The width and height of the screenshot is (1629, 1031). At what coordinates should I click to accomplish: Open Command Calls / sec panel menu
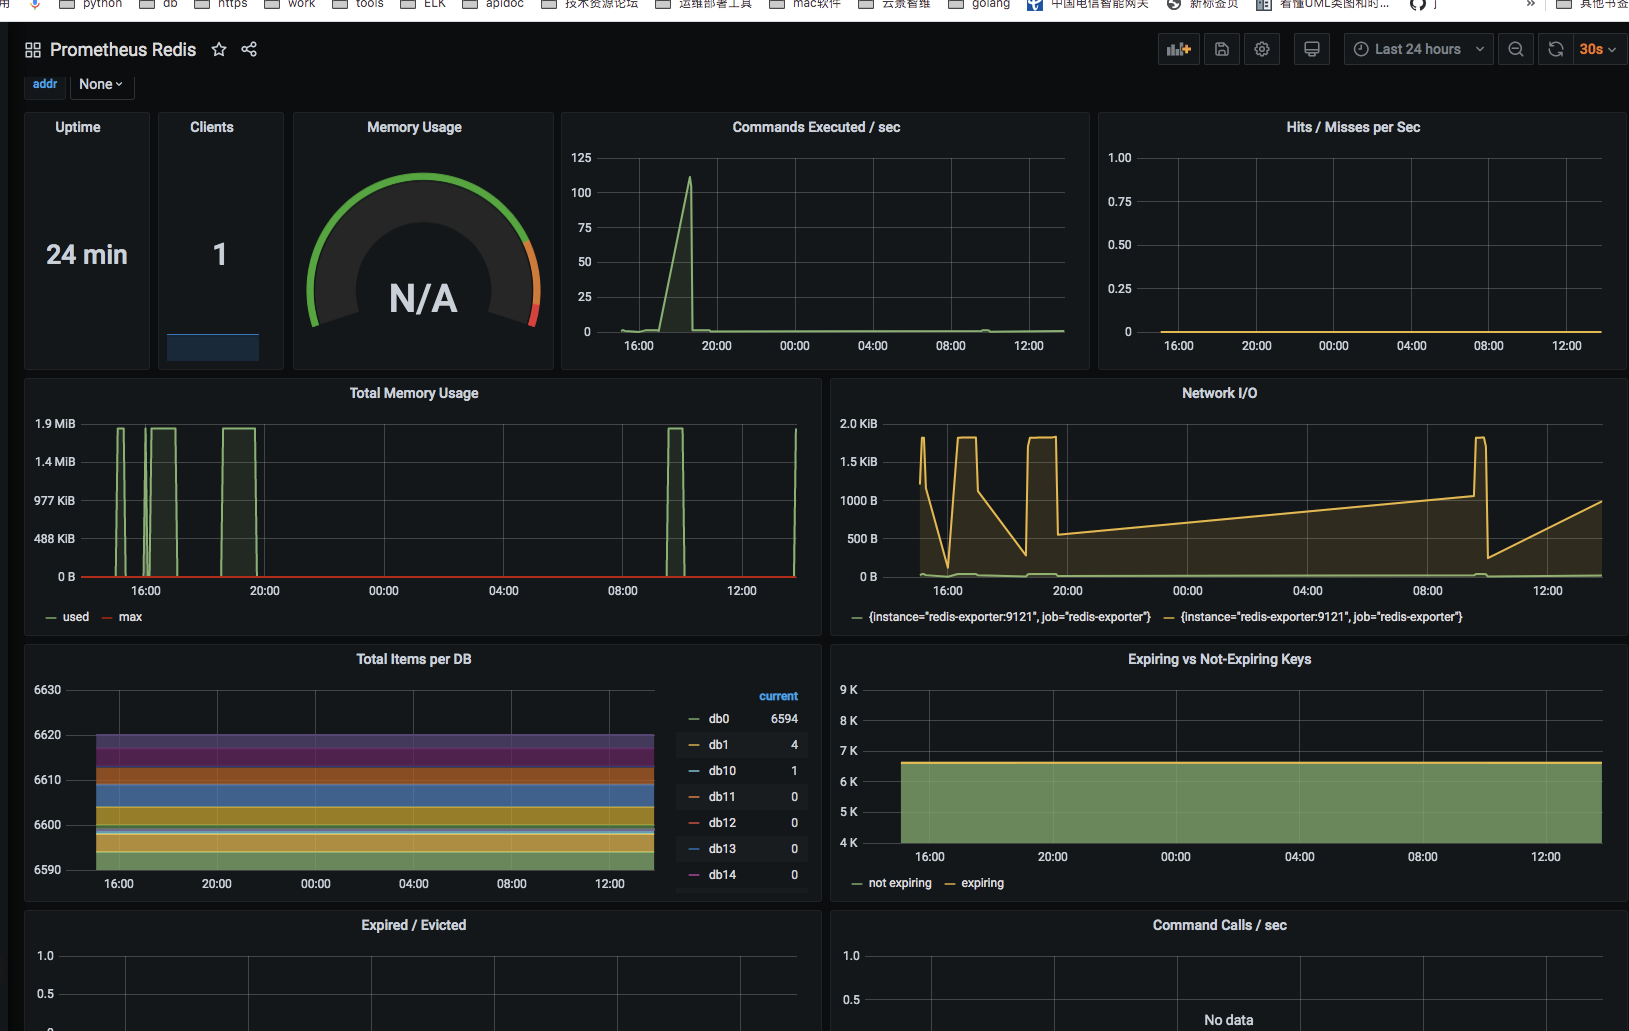coord(1219,925)
